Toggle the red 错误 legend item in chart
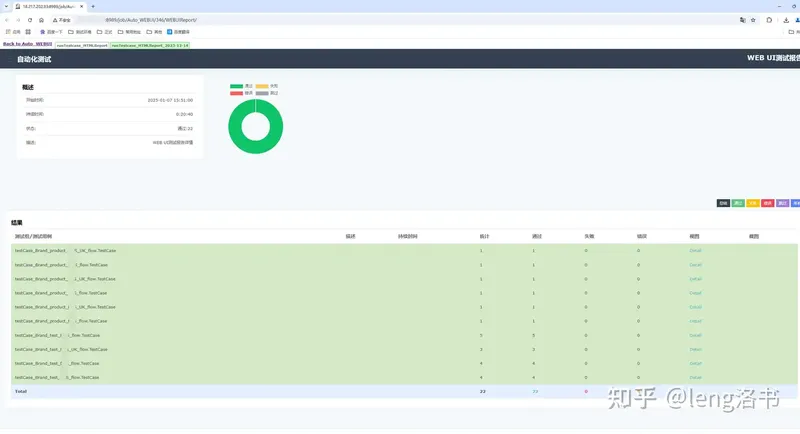Viewport: 800px width, 434px height. (241, 93)
